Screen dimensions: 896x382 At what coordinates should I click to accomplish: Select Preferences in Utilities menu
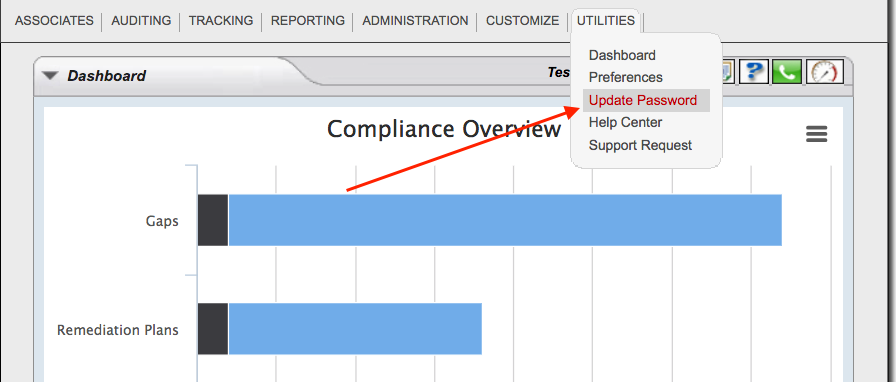(x=626, y=77)
